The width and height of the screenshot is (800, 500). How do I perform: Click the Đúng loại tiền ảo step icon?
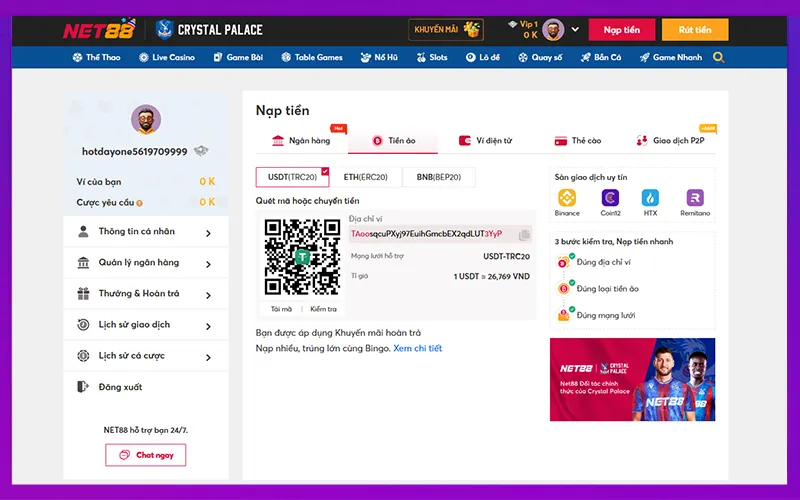pos(564,288)
